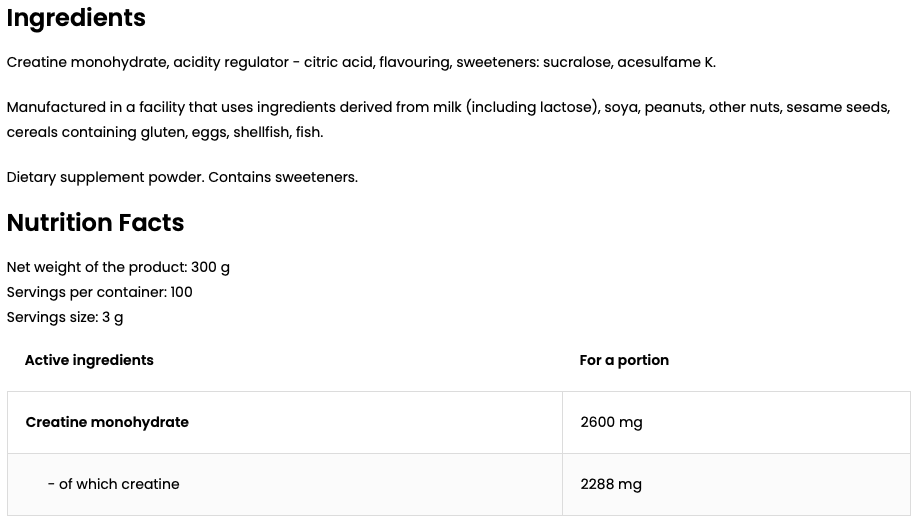Click the Dietary supplement powder sentence
Image resolution: width=917 pixels, height=523 pixels.
coord(182,177)
